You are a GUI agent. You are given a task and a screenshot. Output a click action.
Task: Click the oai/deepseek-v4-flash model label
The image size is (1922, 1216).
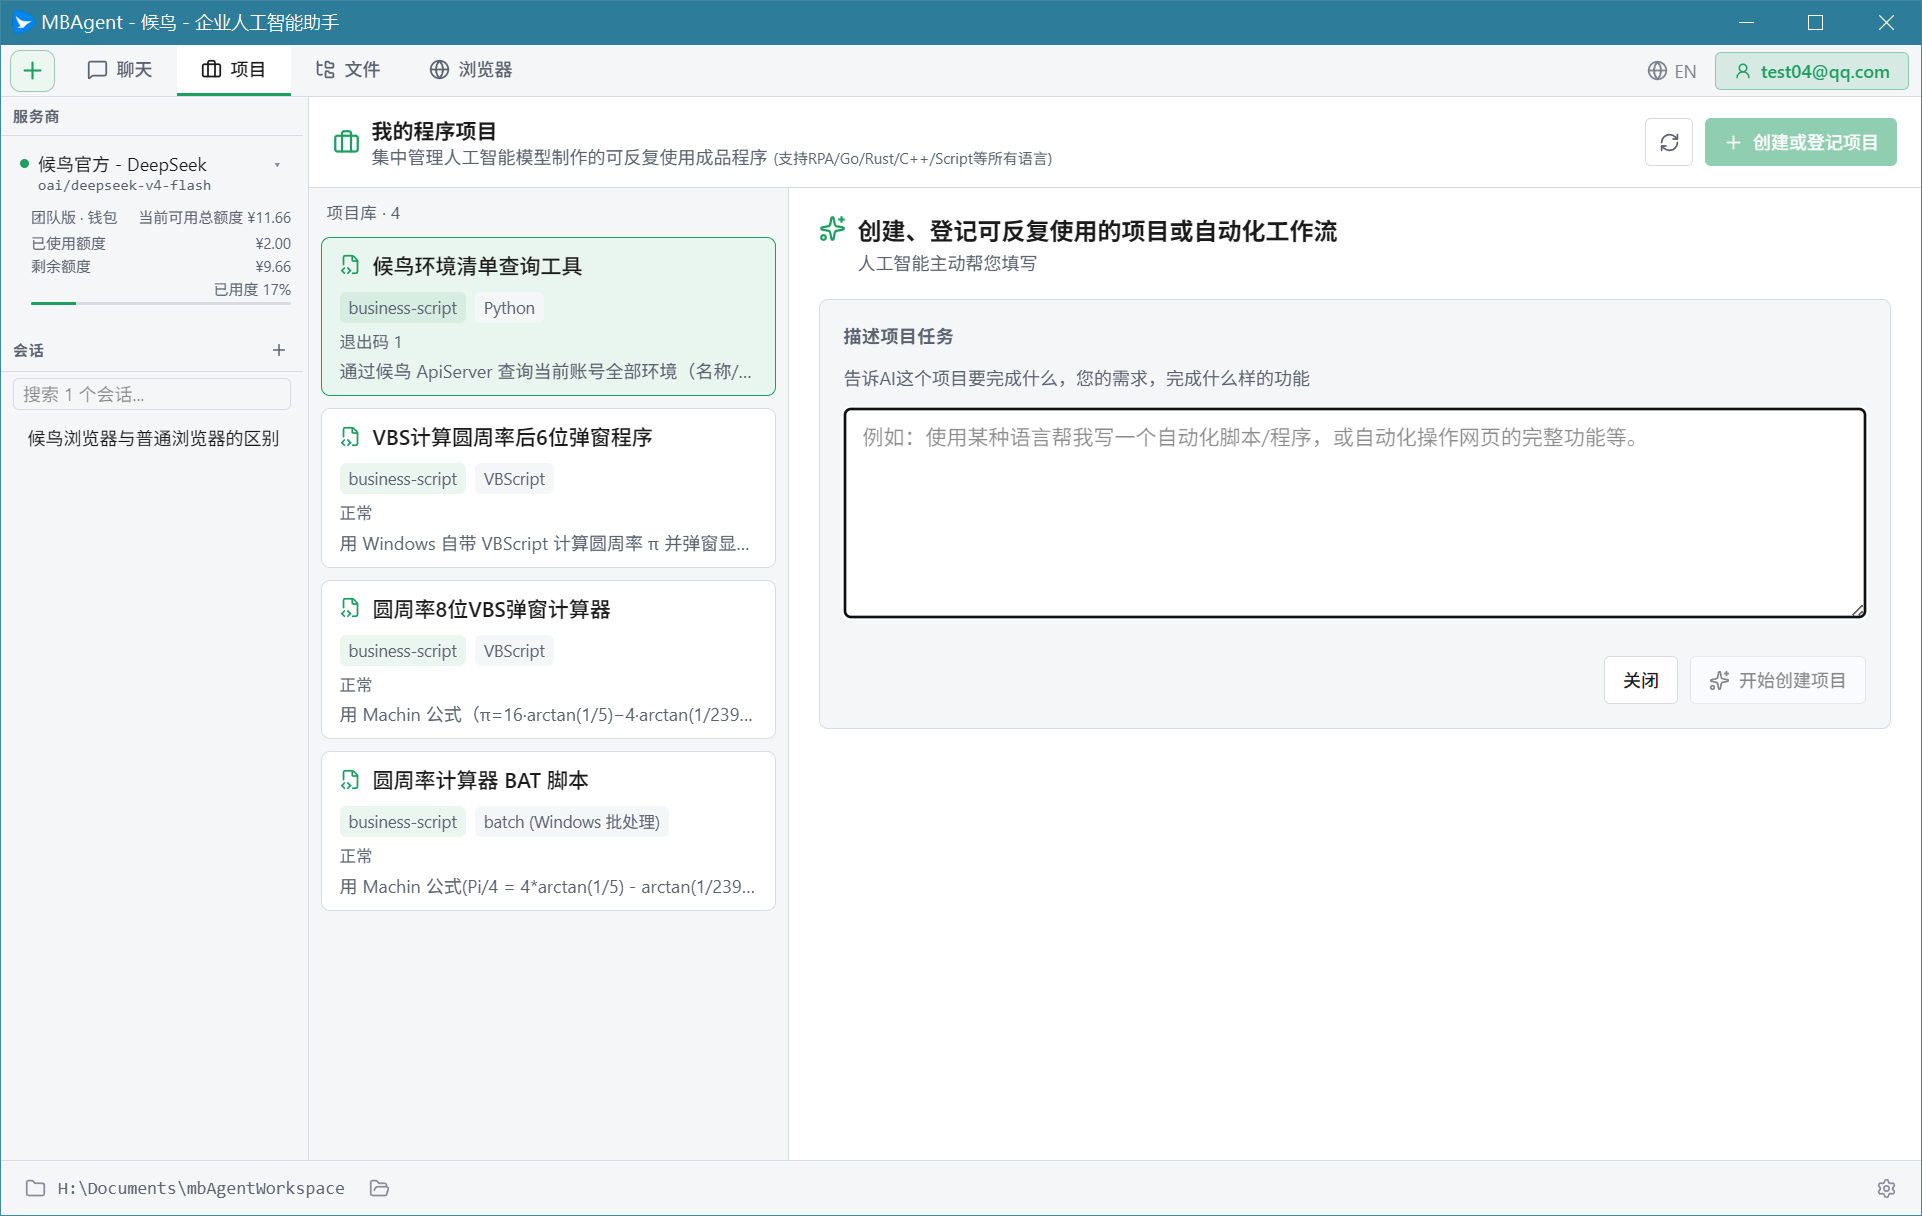[124, 186]
